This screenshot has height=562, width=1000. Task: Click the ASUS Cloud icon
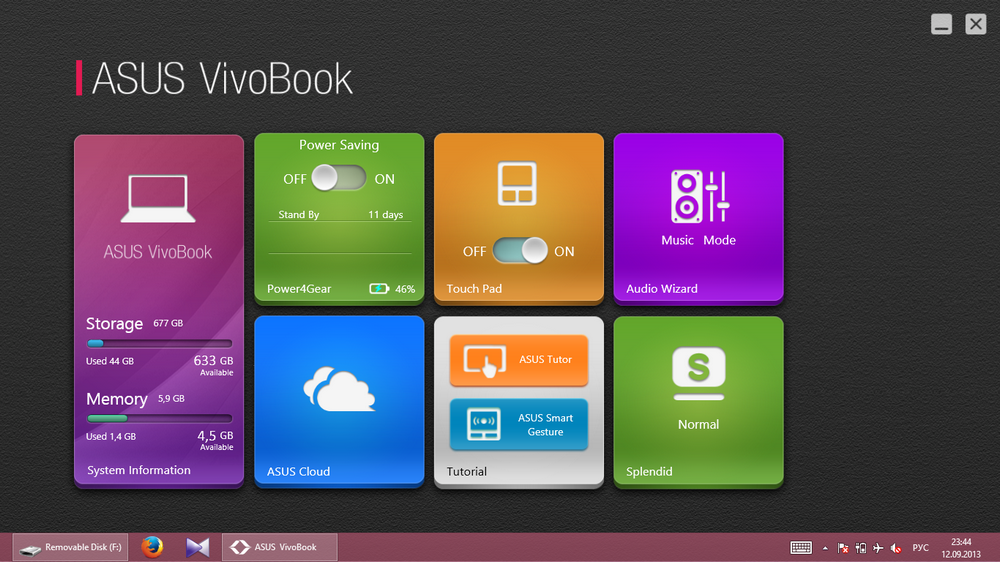coord(339,388)
